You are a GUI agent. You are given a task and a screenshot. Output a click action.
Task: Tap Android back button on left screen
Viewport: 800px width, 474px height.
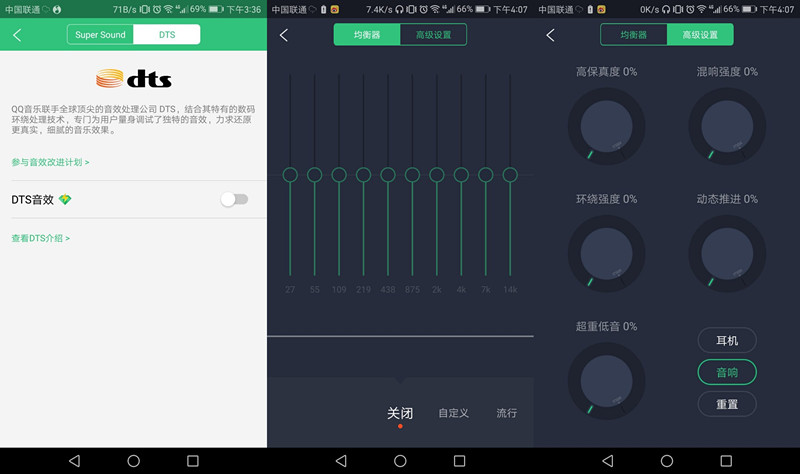[74, 461]
